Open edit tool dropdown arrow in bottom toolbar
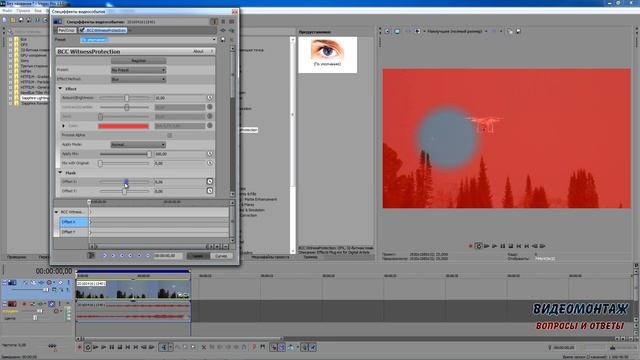This screenshot has height=360, width=640. pos(170,347)
